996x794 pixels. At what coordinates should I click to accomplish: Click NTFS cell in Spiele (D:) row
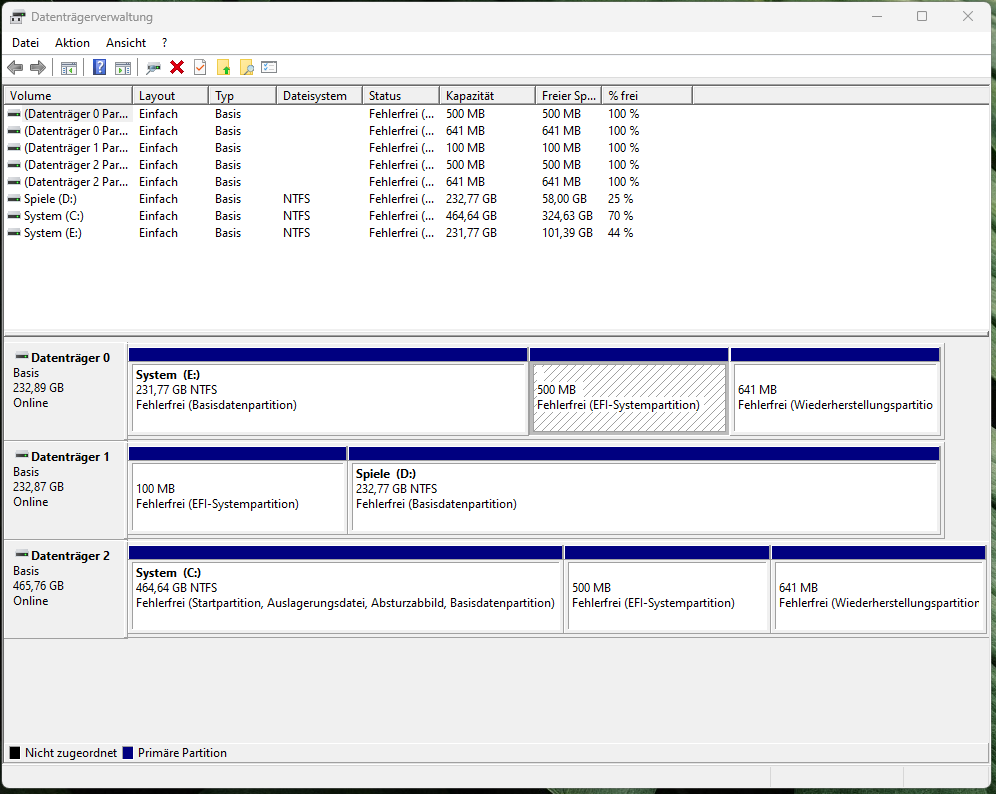297,199
